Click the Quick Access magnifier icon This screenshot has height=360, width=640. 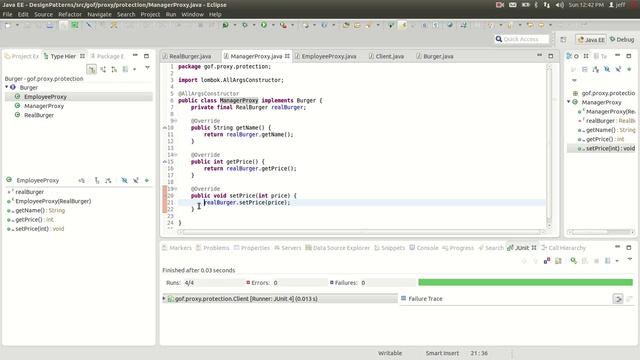(x=499, y=39)
